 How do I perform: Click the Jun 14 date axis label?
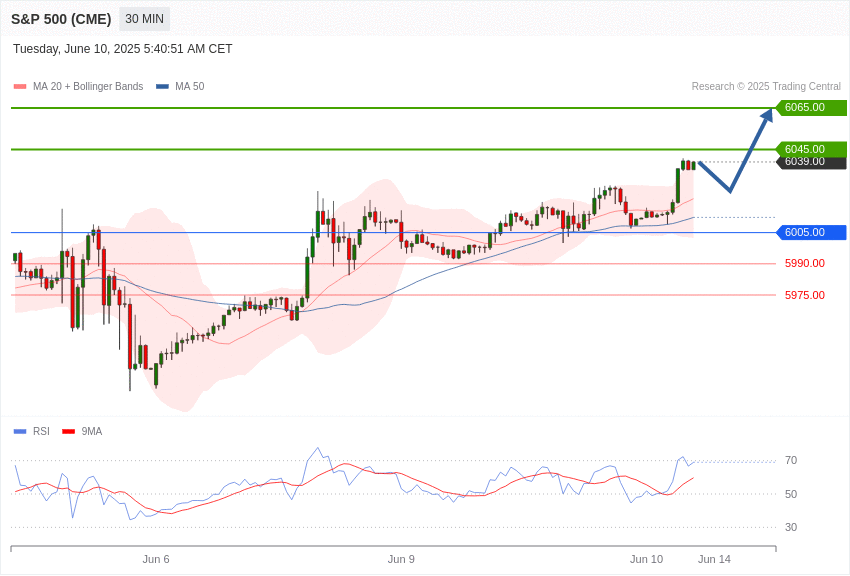coord(714,559)
